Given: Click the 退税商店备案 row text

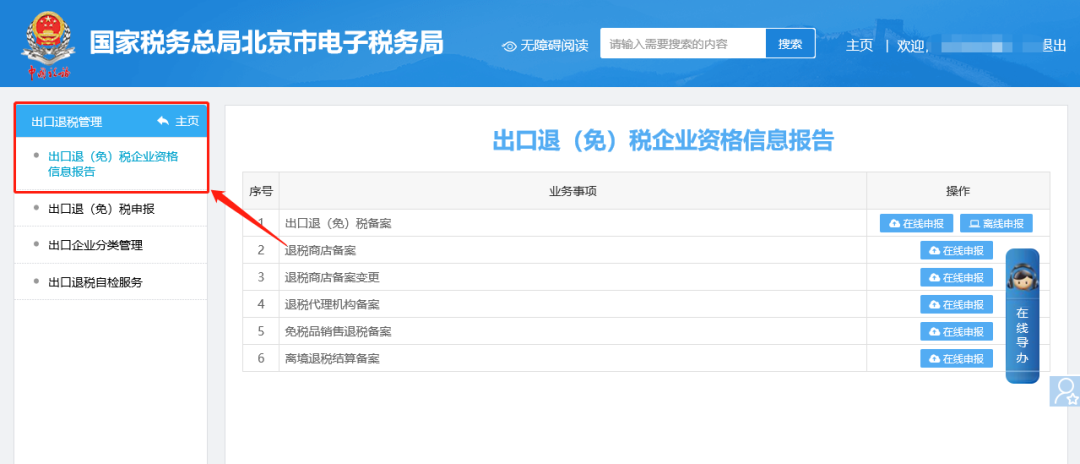Looking at the screenshot, I should pyautogui.click(x=320, y=251).
